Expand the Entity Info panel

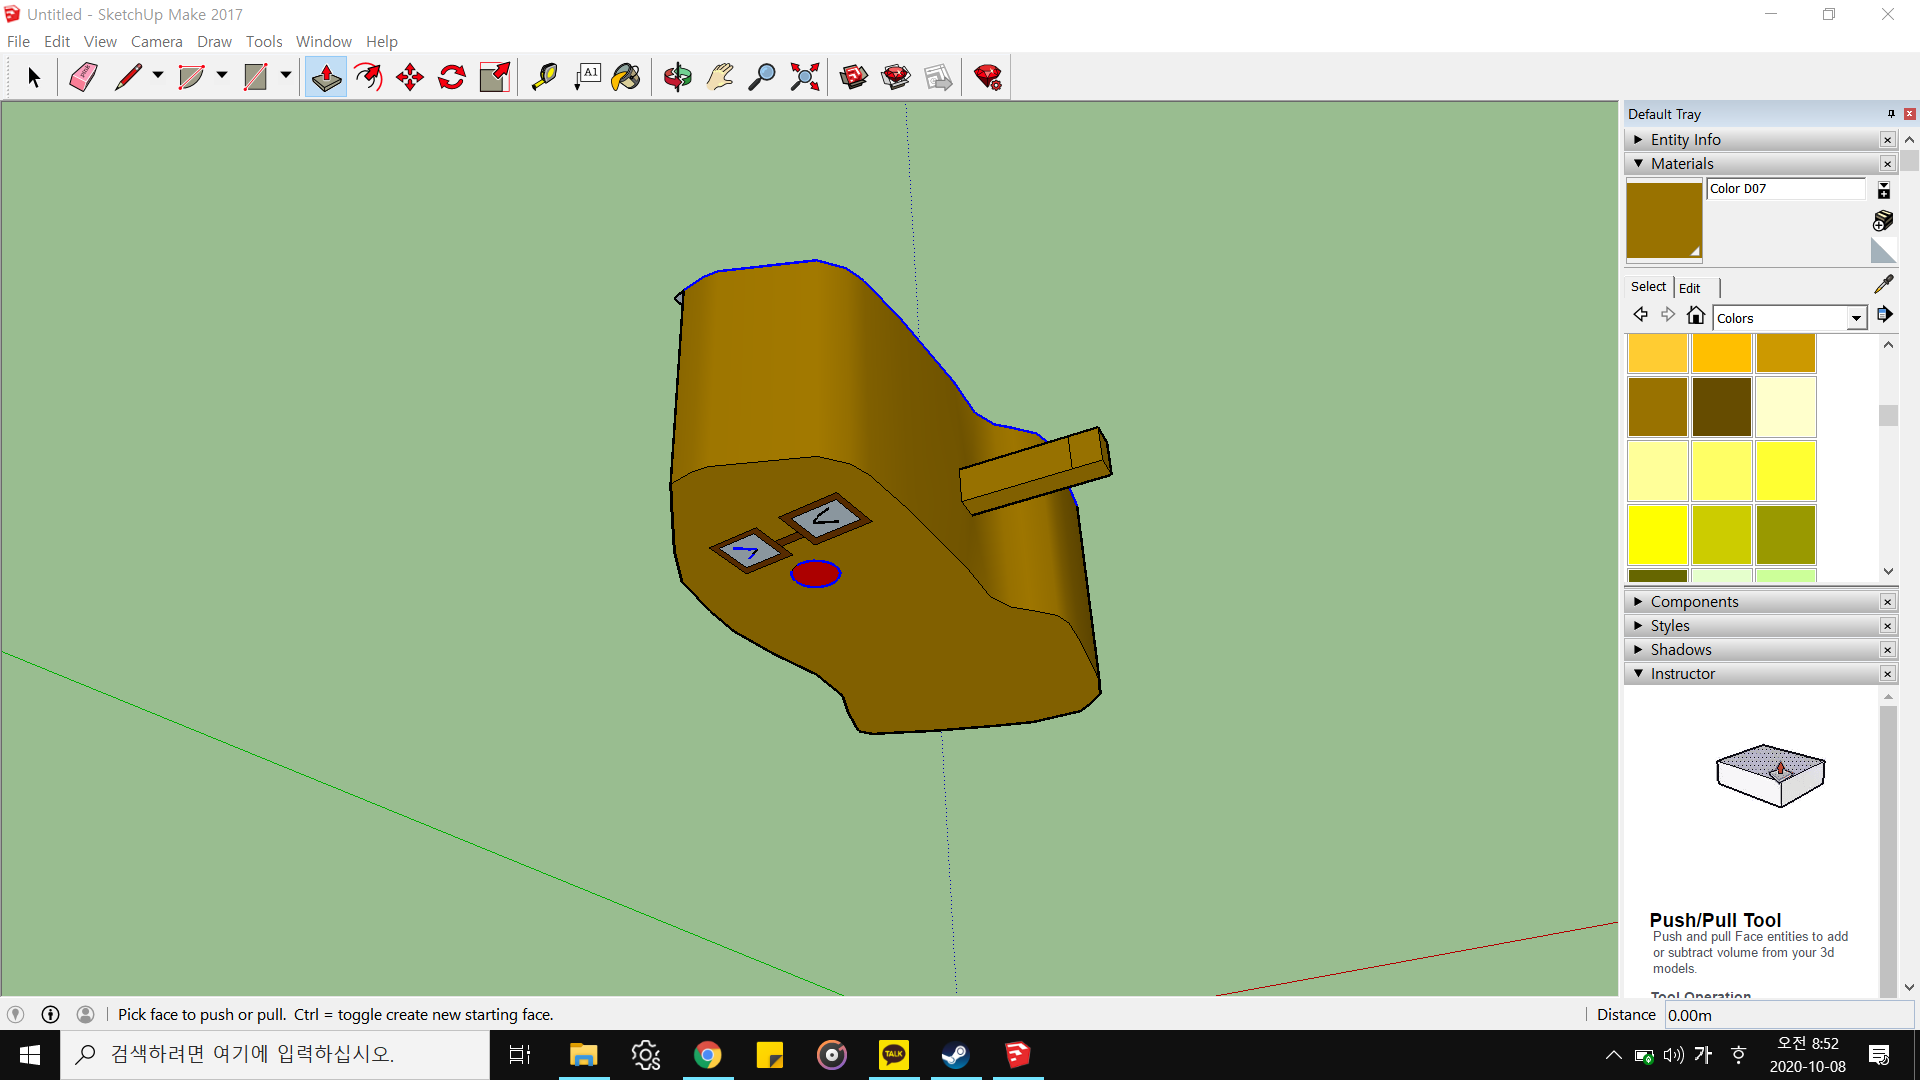coord(1638,140)
